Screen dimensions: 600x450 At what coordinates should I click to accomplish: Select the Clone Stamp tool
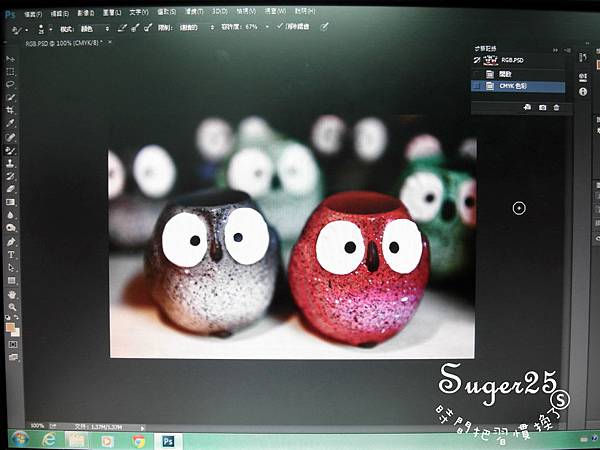pos(11,162)
